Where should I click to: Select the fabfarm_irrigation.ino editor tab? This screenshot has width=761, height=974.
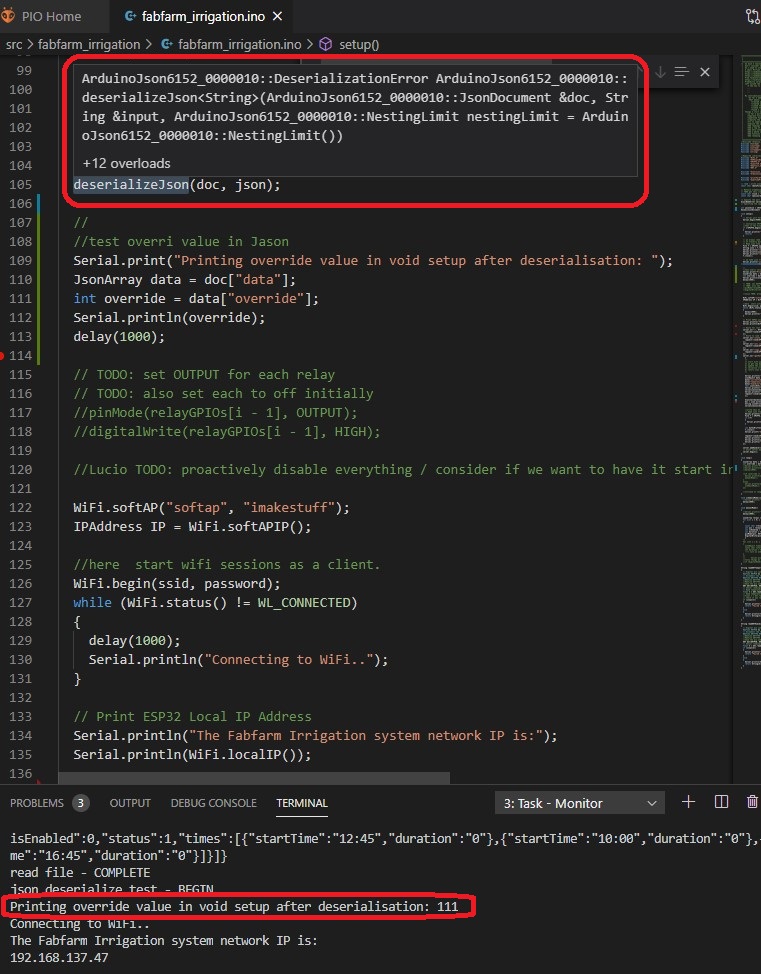point(203,17)
